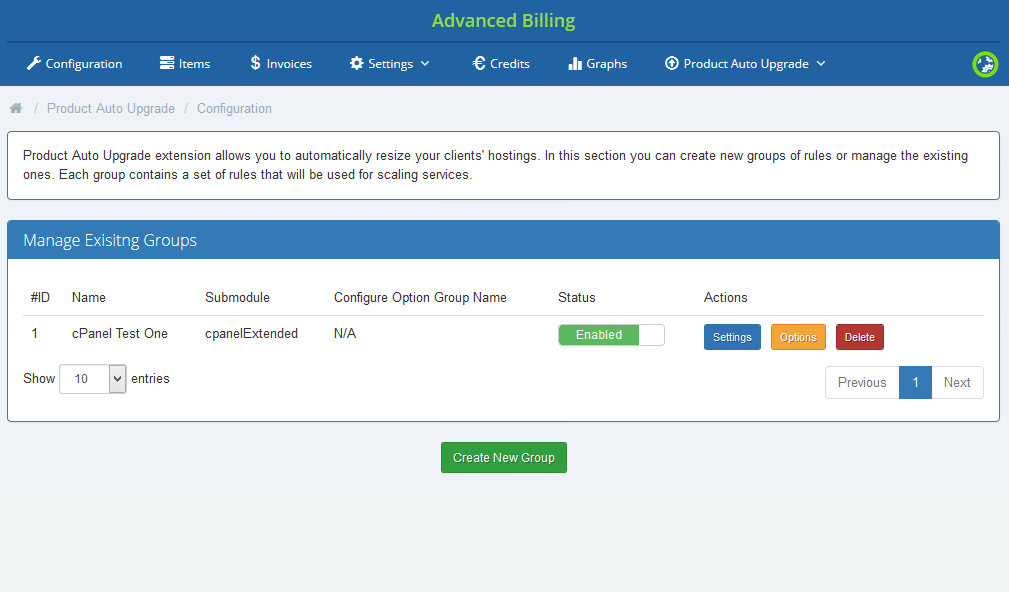The image size is (1009, 592).
Task: Click the Items list icon
Action: click(167, 64)
